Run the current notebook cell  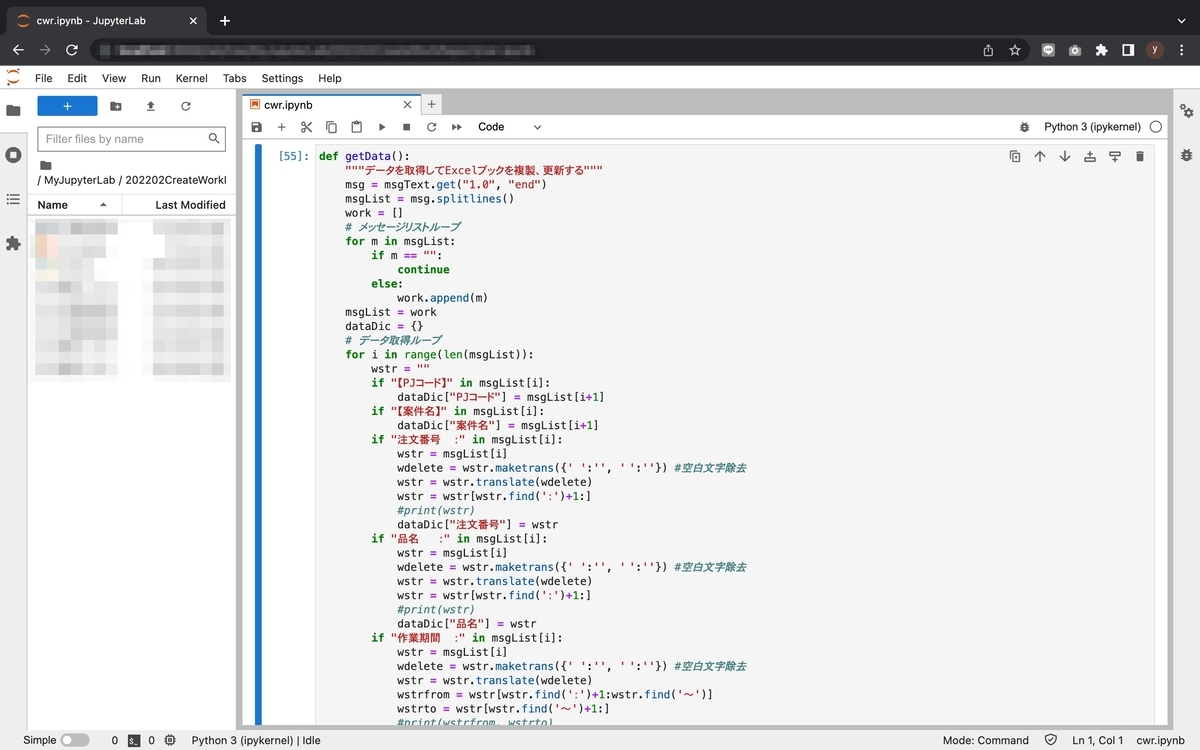[x=382, y=127]
